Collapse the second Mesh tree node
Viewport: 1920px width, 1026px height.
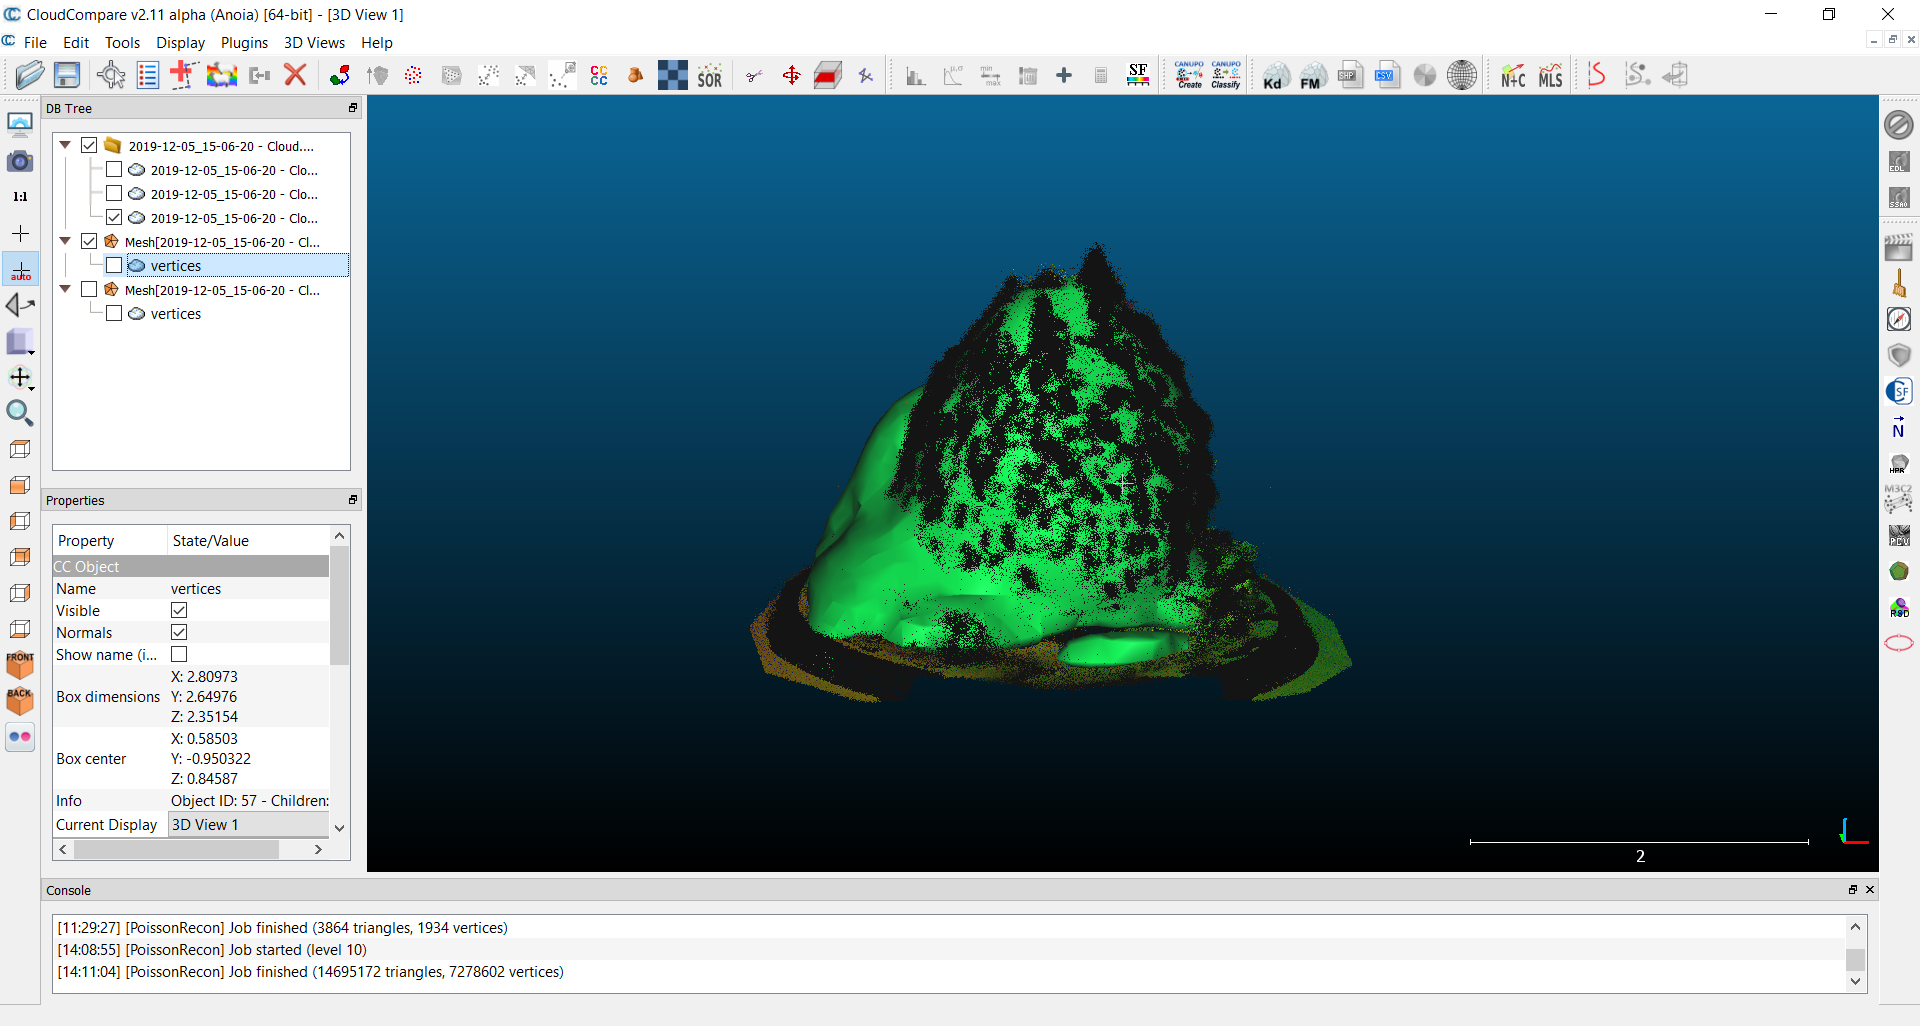pos(66,290)
